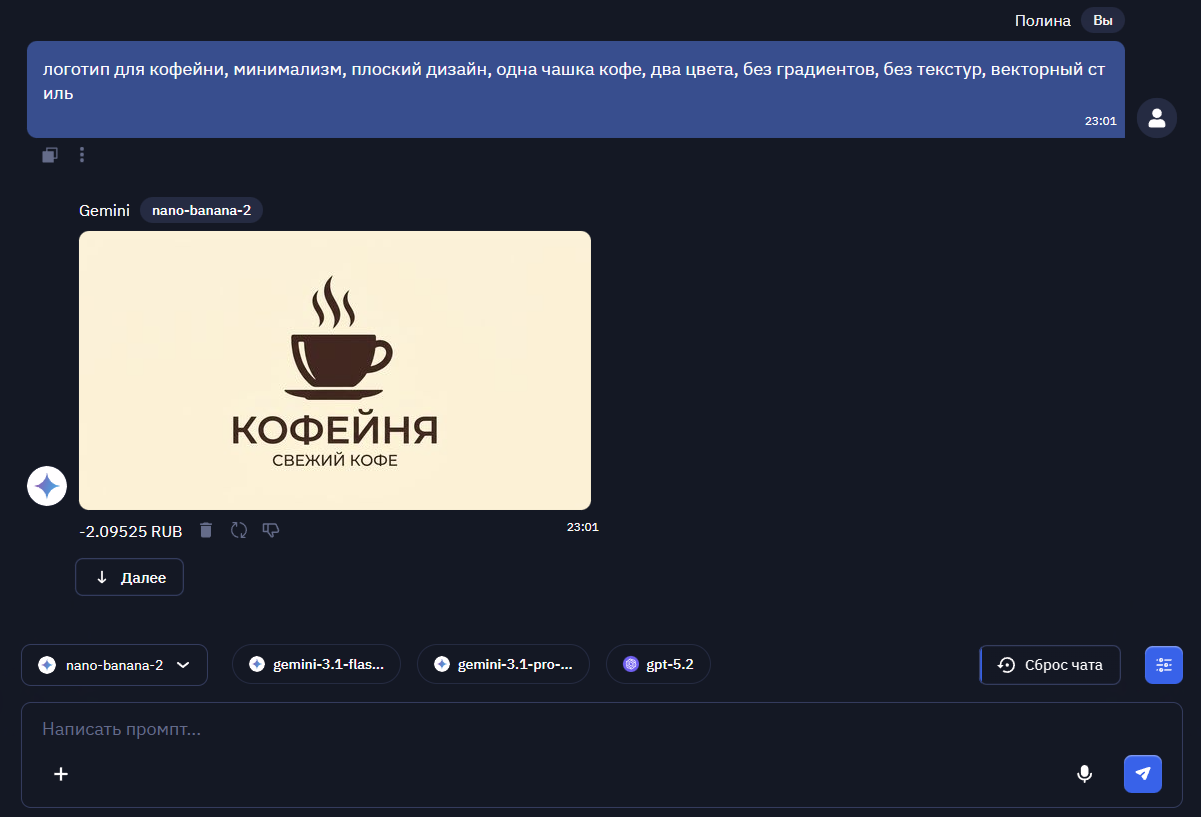
Task: Click the -2.09525 RUB cost label
Action: tap(131, 531)
